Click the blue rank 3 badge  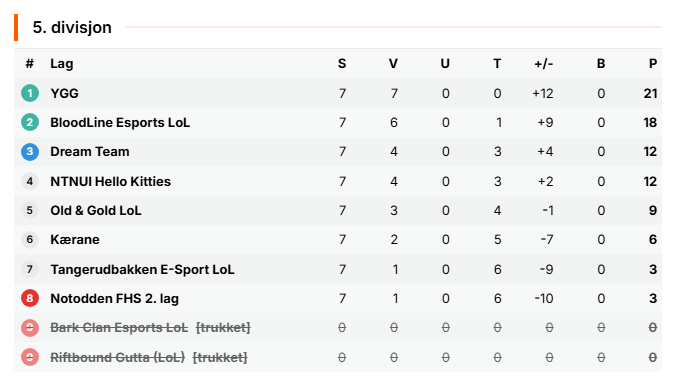coord(30,152)
